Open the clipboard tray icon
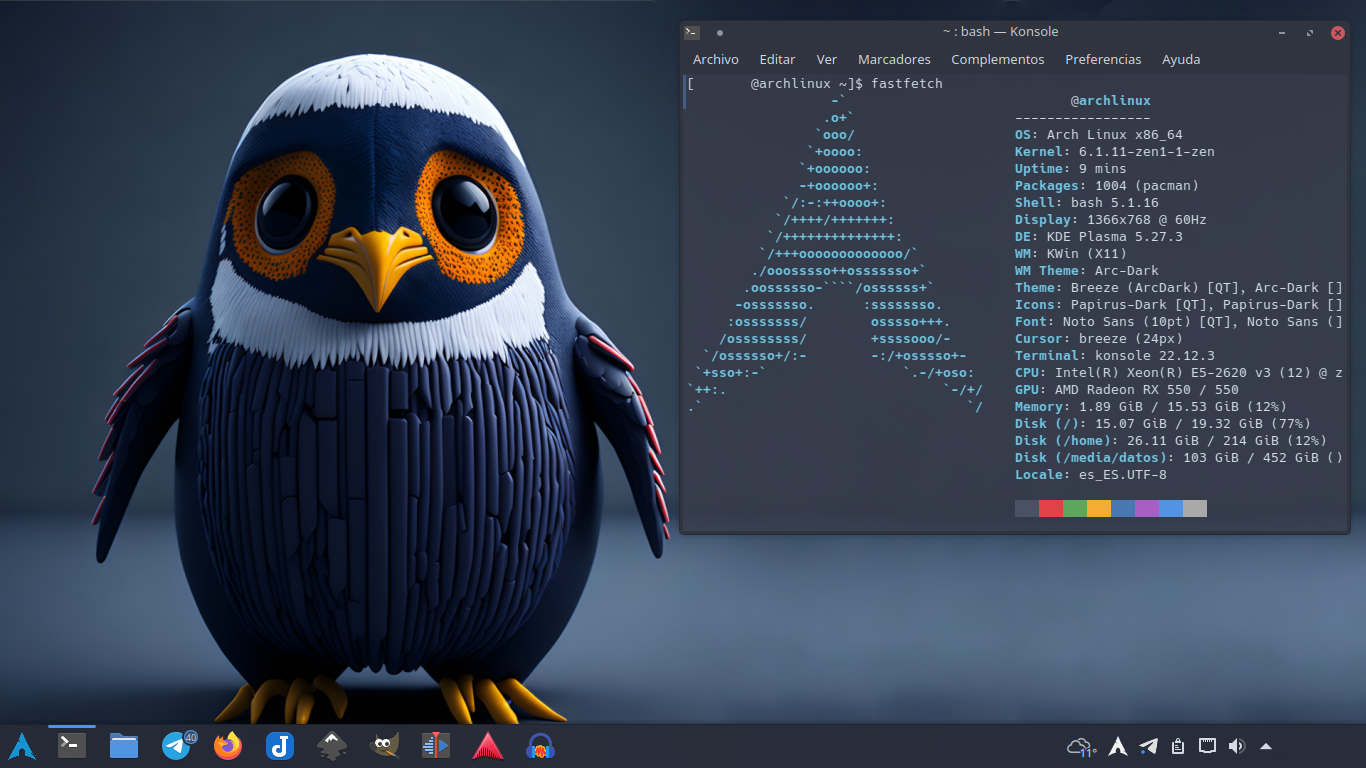The width and height of the screenshot is (1366, 768). 1178,746
